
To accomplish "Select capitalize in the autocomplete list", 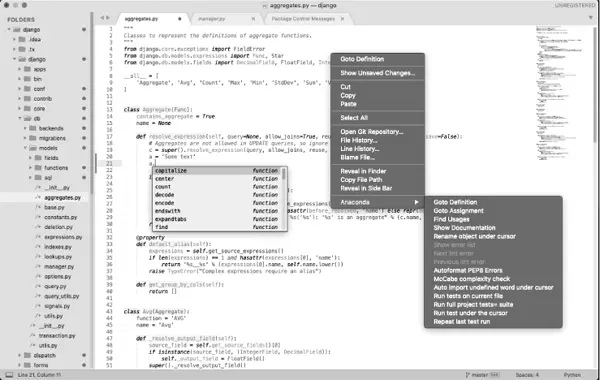I will pos(217,171).
